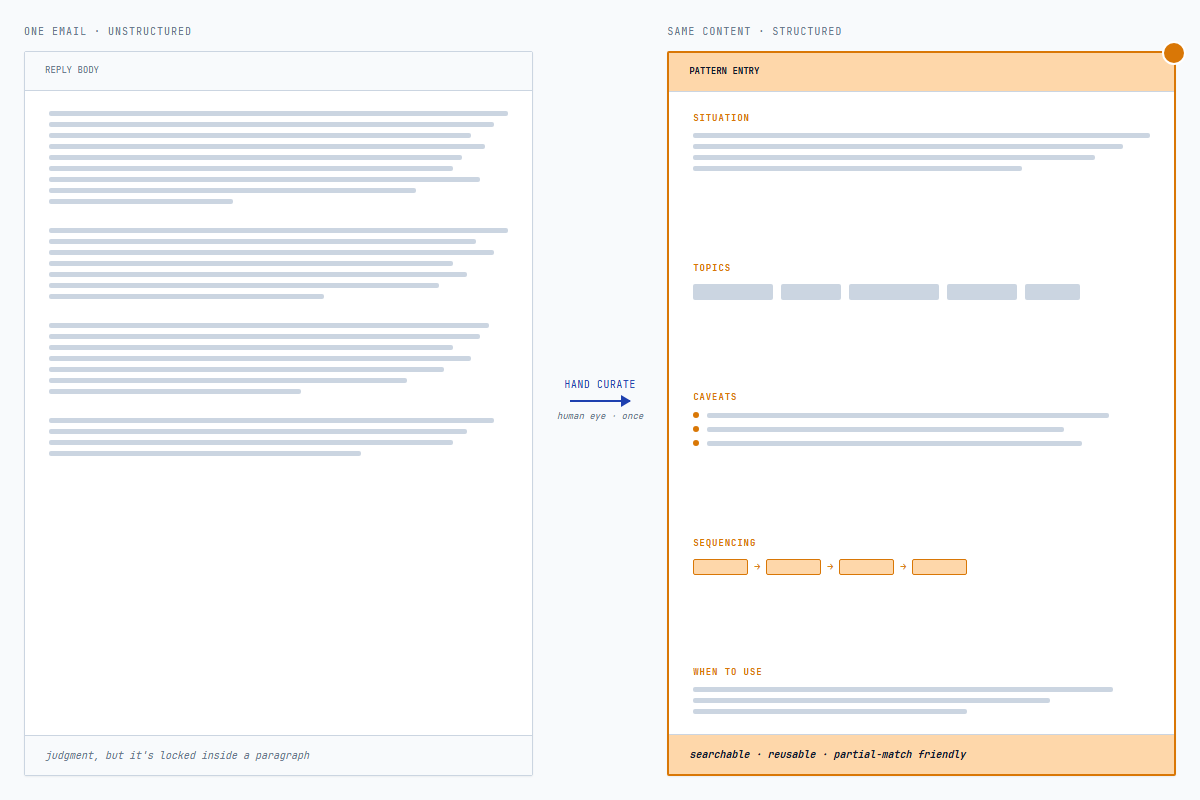Image resolution: width=1200 pixels, height=800 pixels.
Task: Click the arrow between first two sequencing boxes
Action: pyautogui.click(x=757, y=566)
